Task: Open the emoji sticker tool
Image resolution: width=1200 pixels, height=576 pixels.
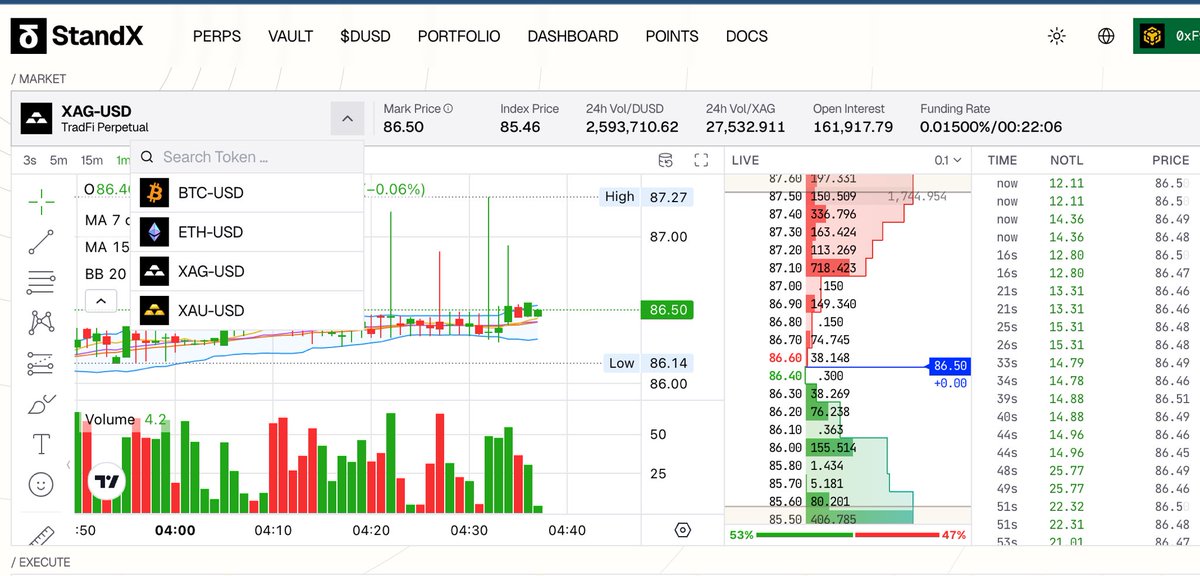Action: coord(41,485)
